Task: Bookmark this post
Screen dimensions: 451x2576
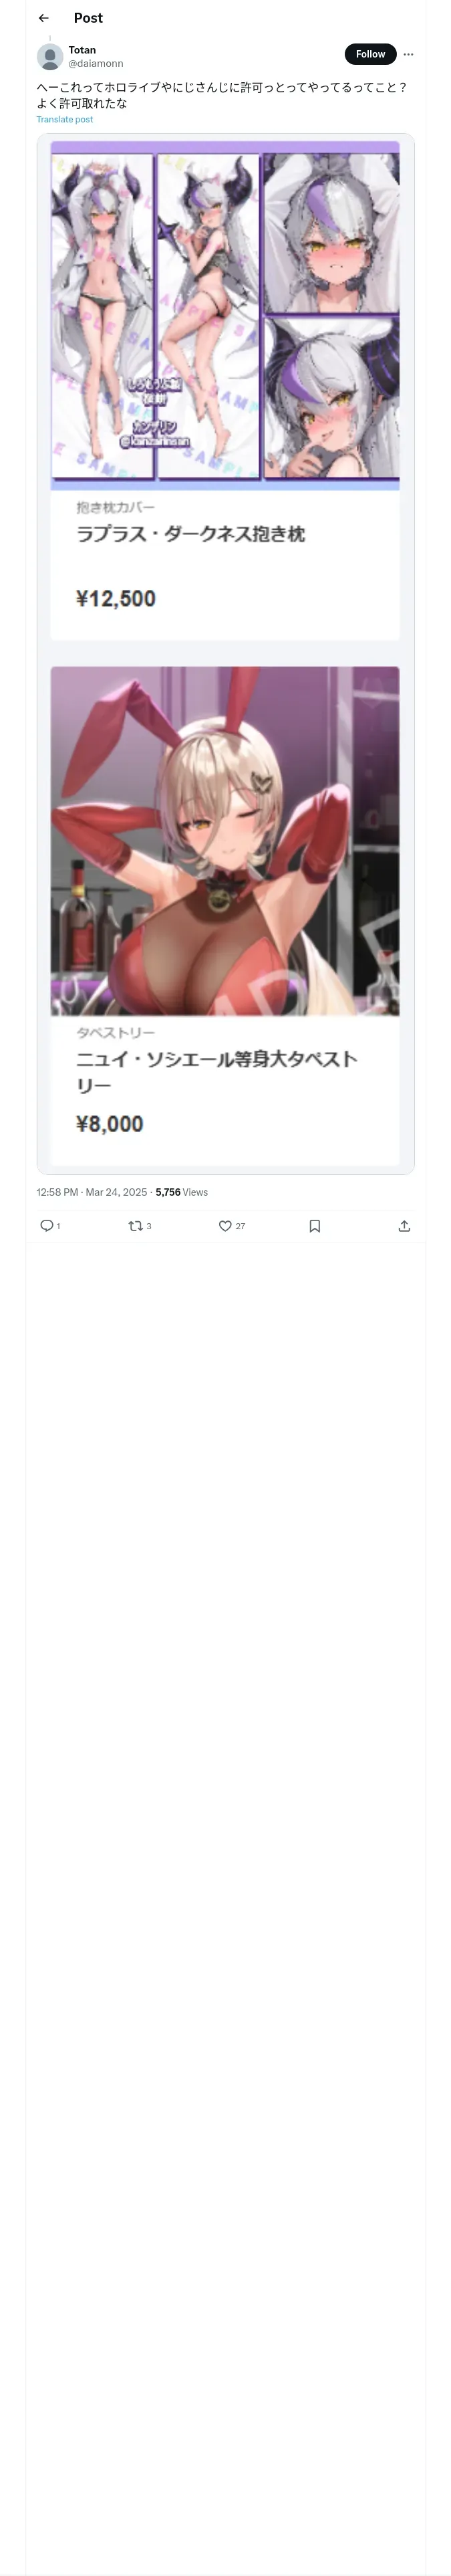Action: click(315, 1226)
